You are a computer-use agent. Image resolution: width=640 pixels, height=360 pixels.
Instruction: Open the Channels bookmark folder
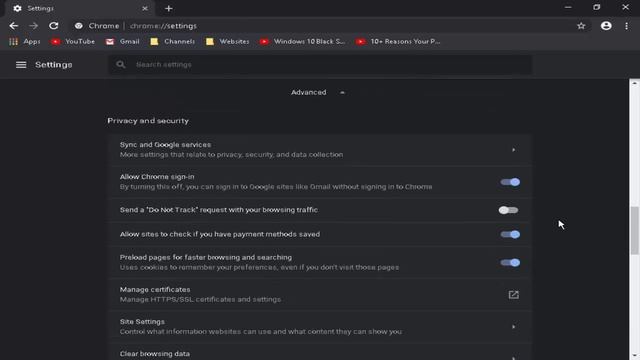[x=172, y=41]
